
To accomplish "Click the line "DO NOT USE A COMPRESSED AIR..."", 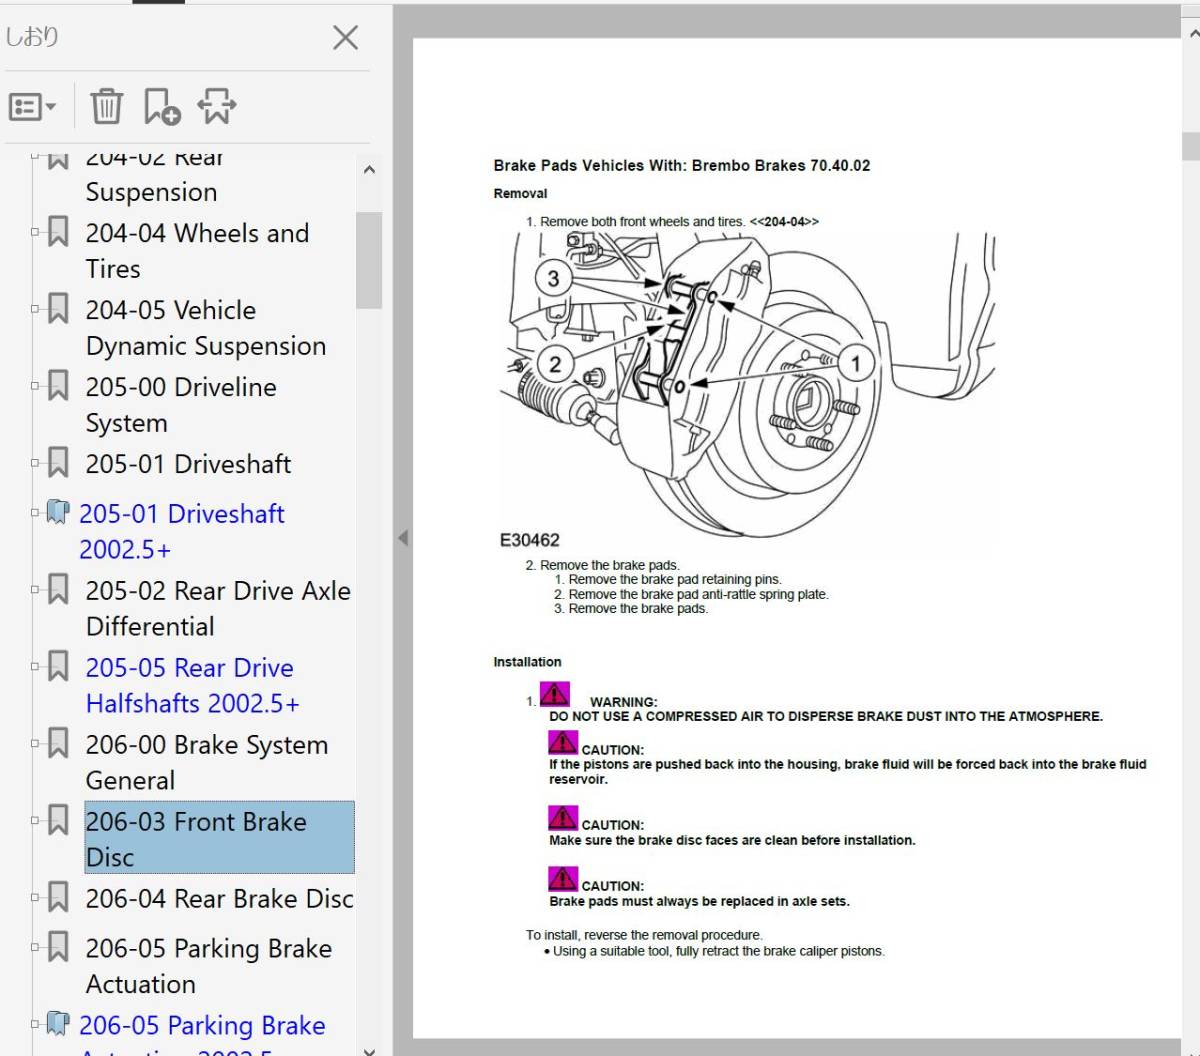I will click(x=826, y=717).
